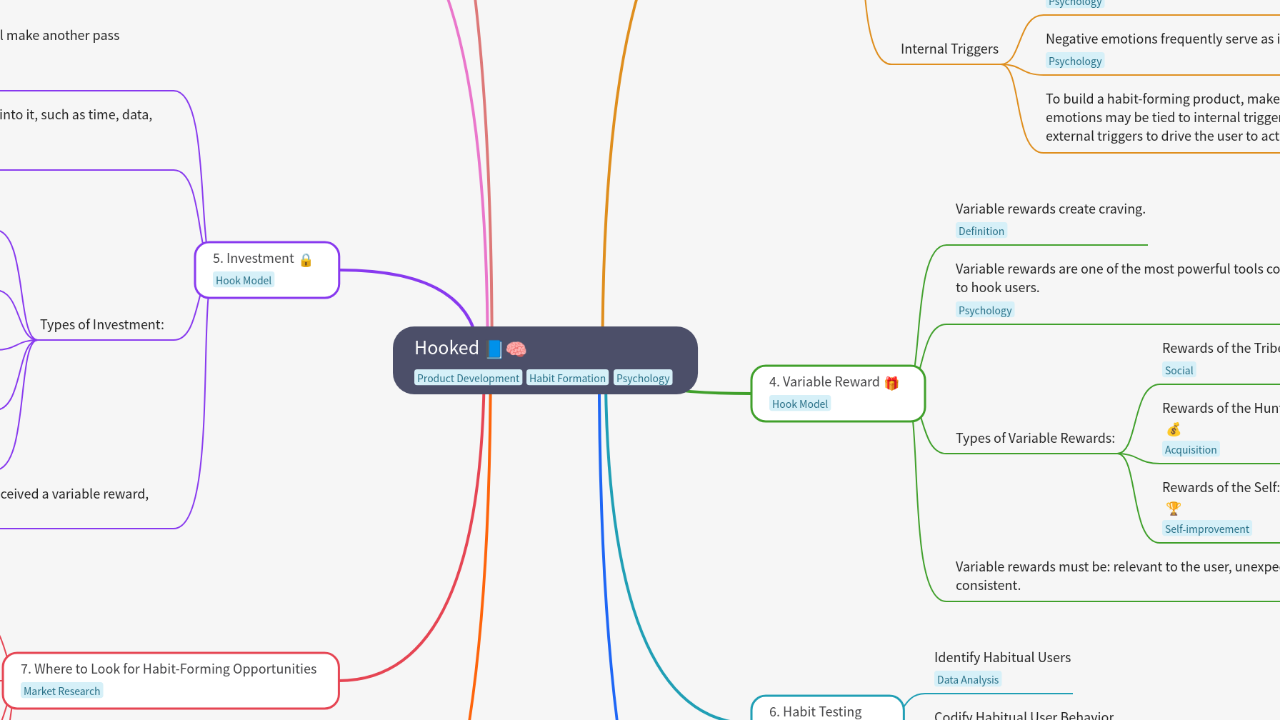Click the Hook Model tag under Variable Reward

click(x=800, y=404)
